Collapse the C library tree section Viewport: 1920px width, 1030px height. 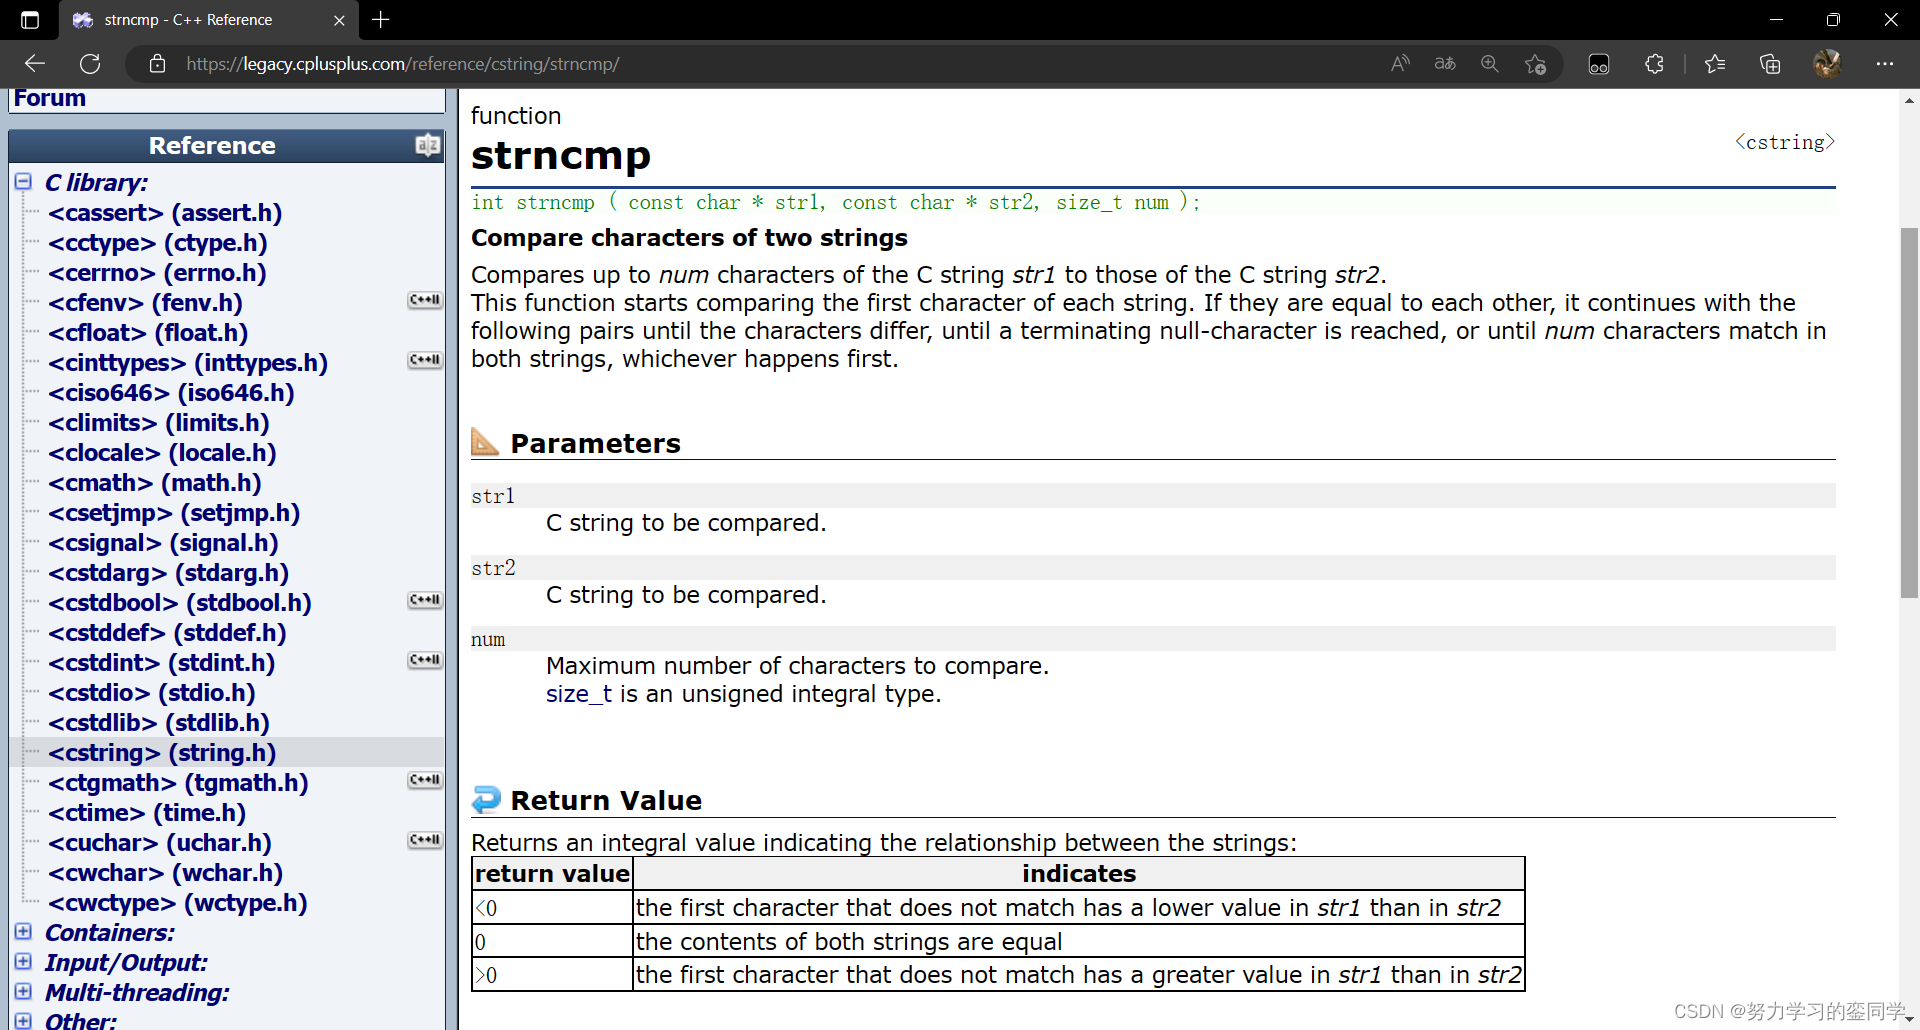(x=23, y=182)
